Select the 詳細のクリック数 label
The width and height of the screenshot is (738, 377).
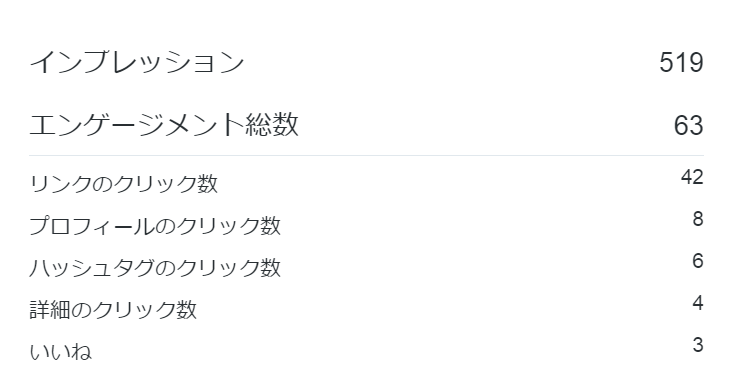(113, 310)
